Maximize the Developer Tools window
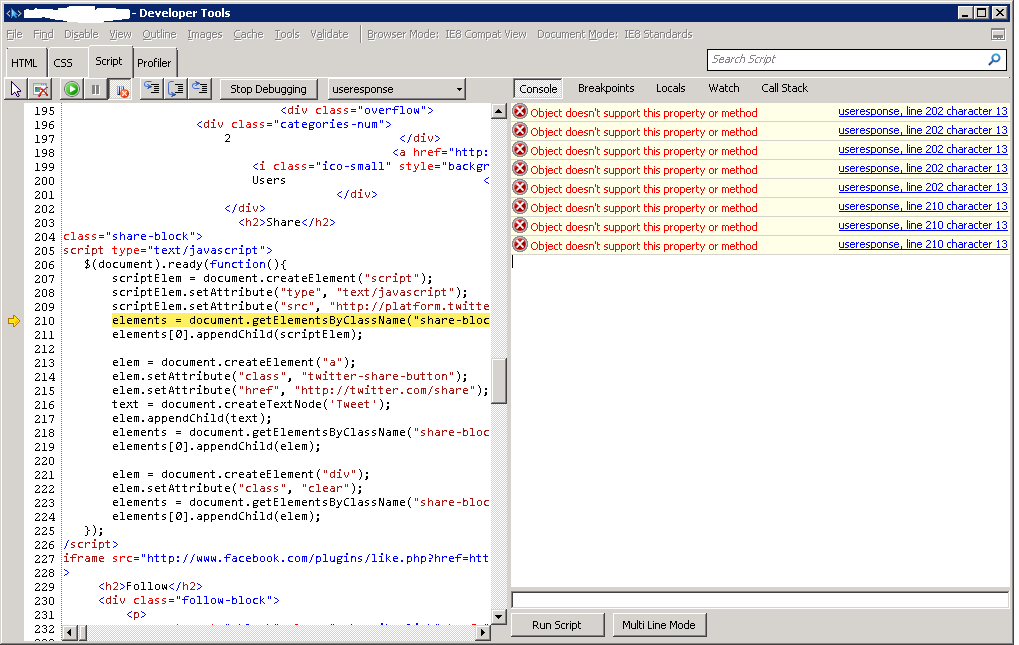This screenshot has height=645, width=1019. tap(982, 12)
